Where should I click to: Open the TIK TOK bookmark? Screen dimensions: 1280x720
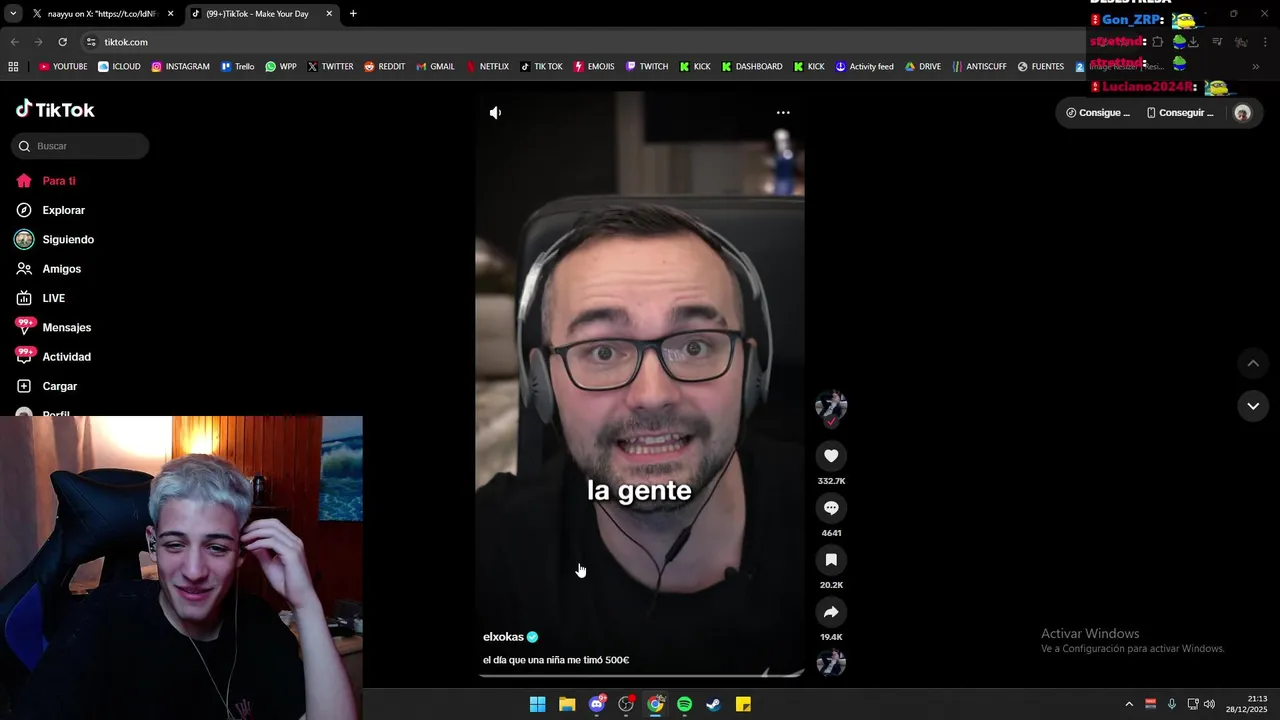point(541,67)
